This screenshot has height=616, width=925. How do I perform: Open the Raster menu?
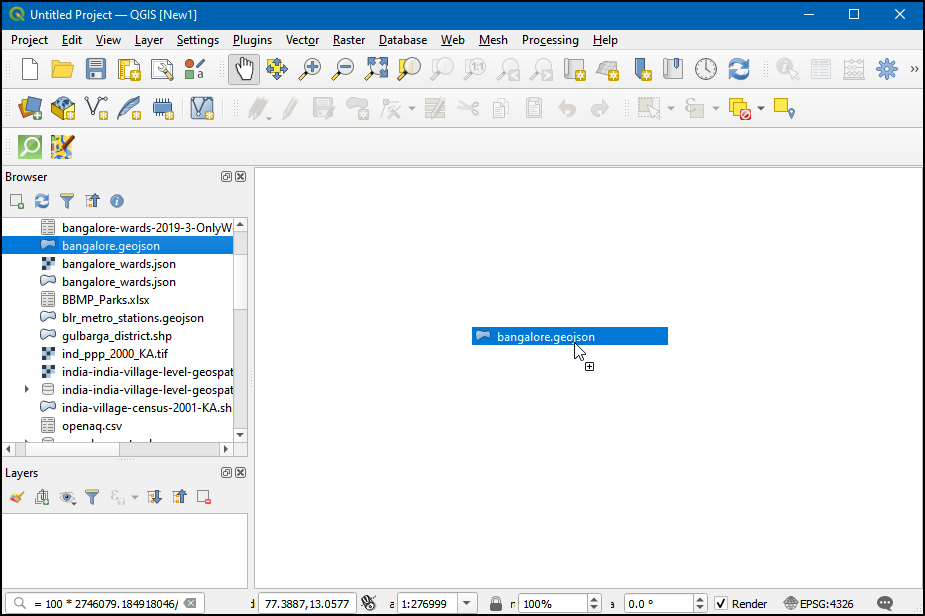pos(349,40)
